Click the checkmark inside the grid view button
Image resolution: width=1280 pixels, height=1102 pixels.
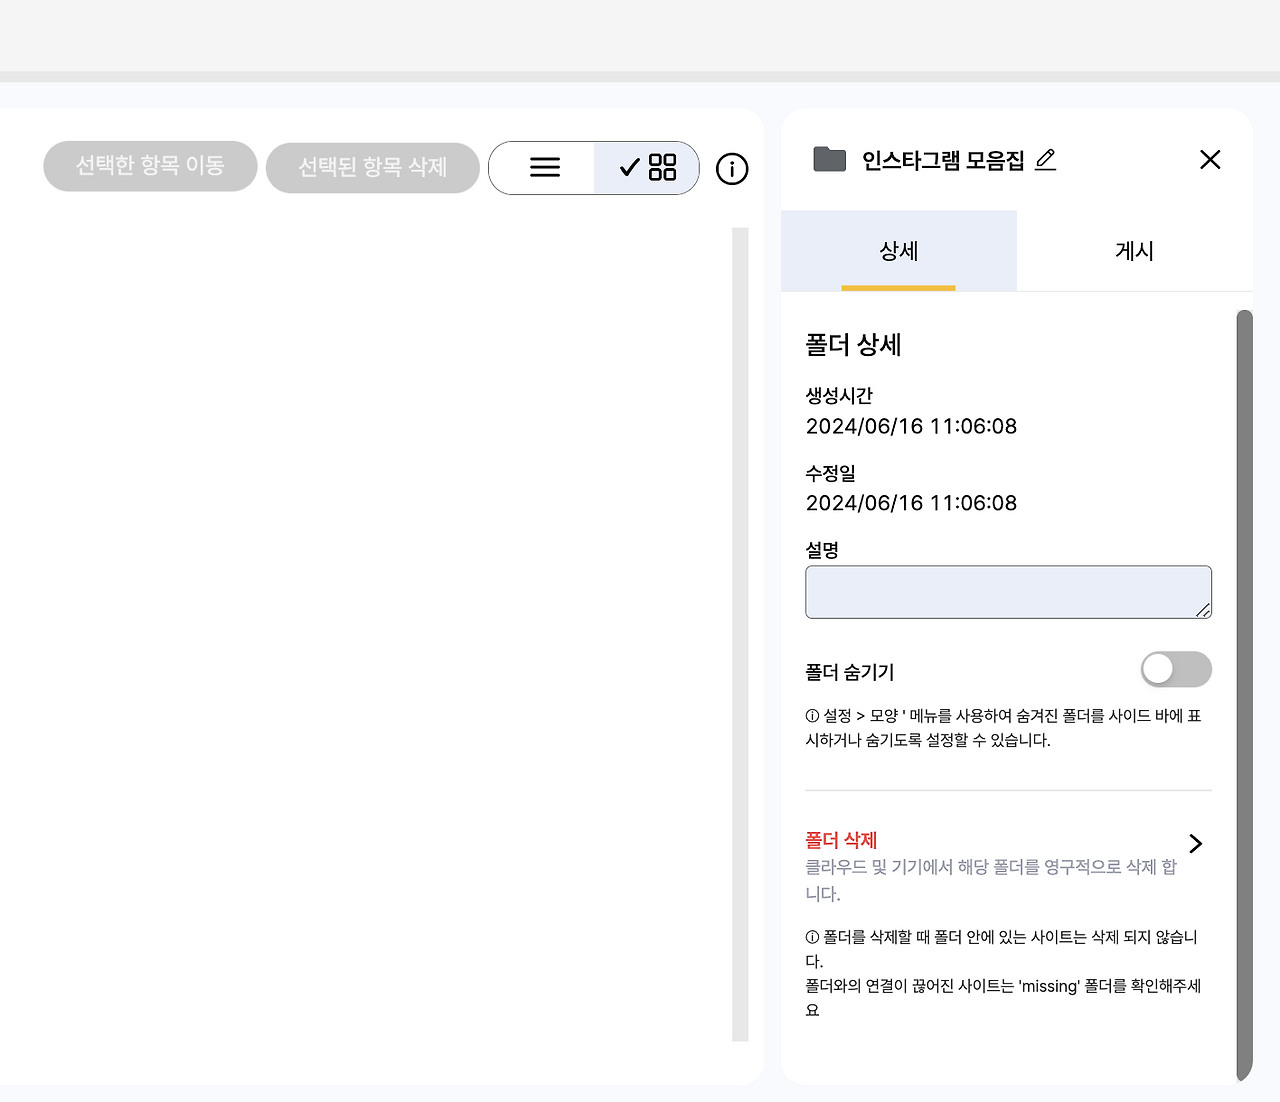[x=628, y=168]
